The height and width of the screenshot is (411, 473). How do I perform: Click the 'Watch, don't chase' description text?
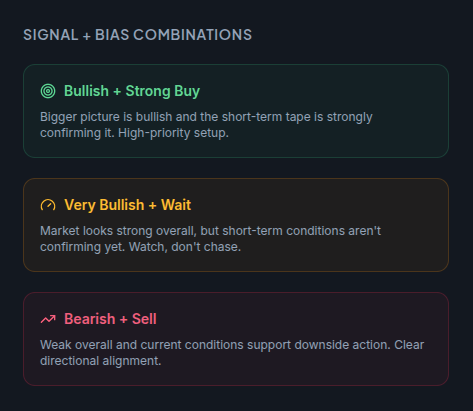click(185, 247)
